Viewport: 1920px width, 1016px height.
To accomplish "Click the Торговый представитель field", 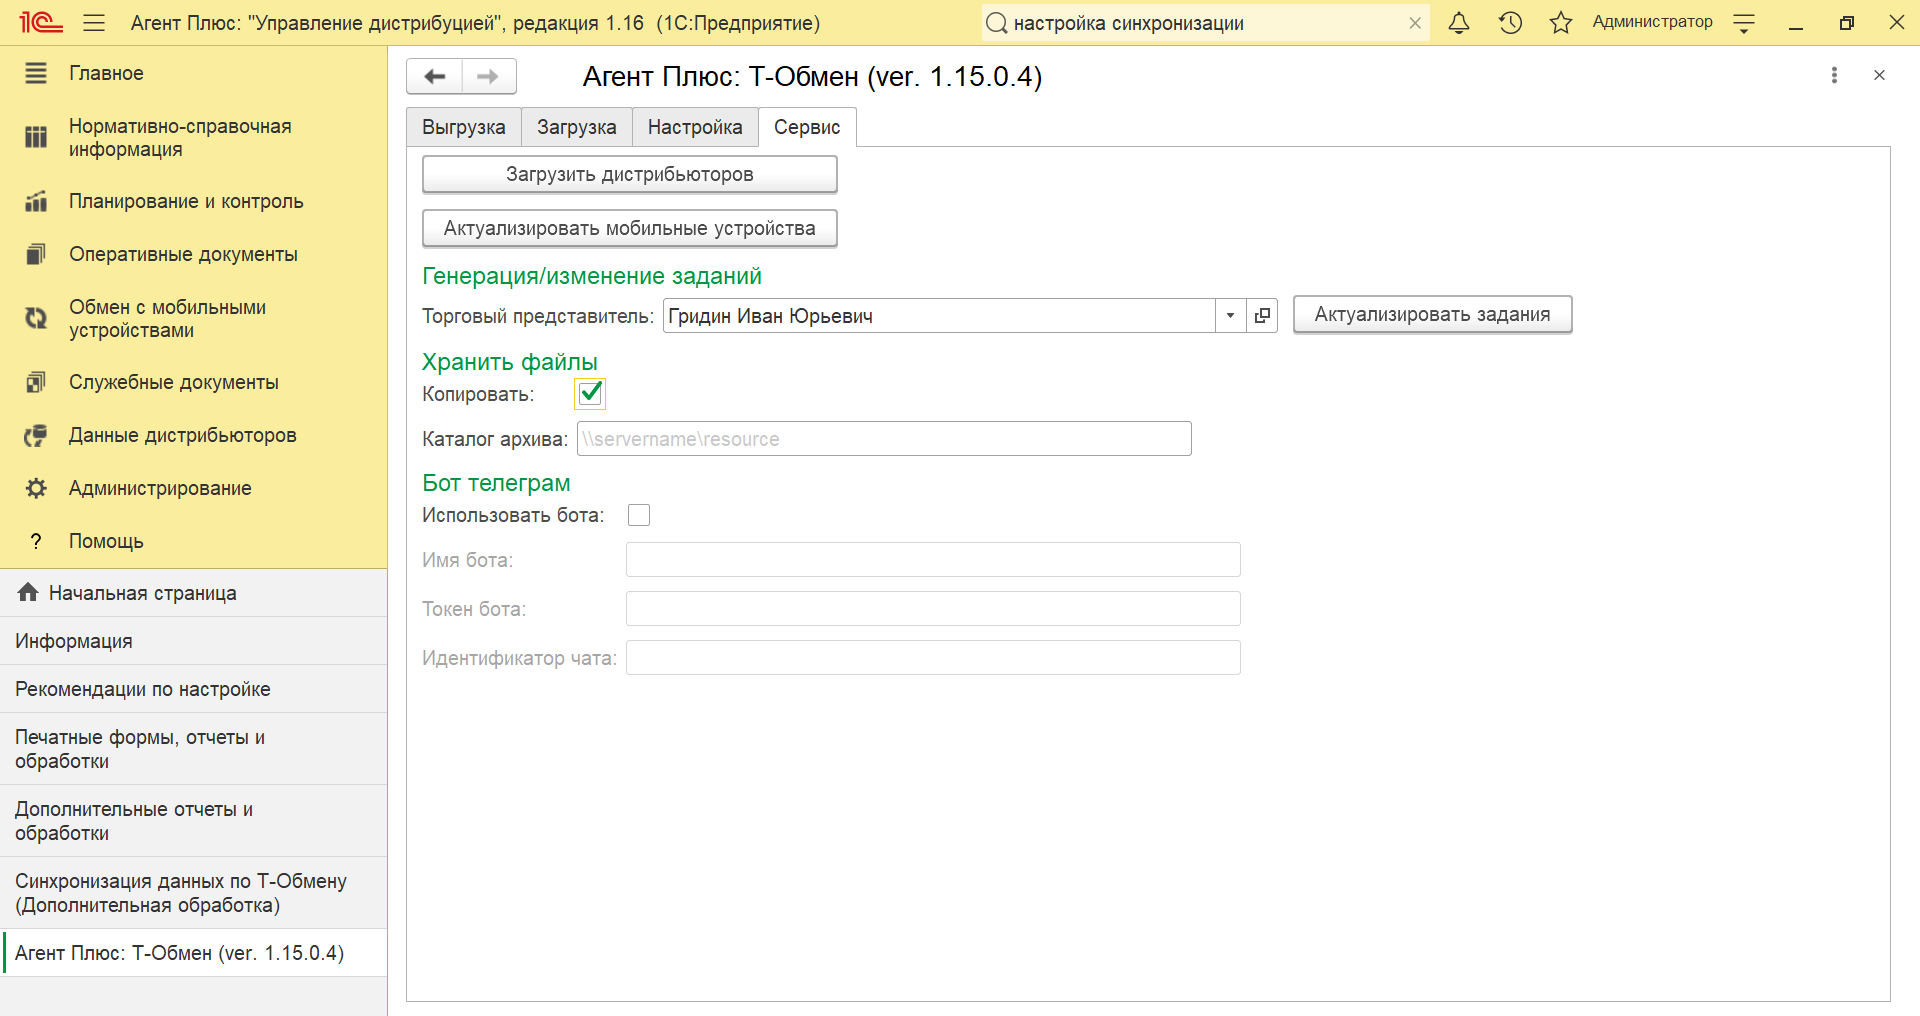I will pyautogui.click(x=939, y=316).
